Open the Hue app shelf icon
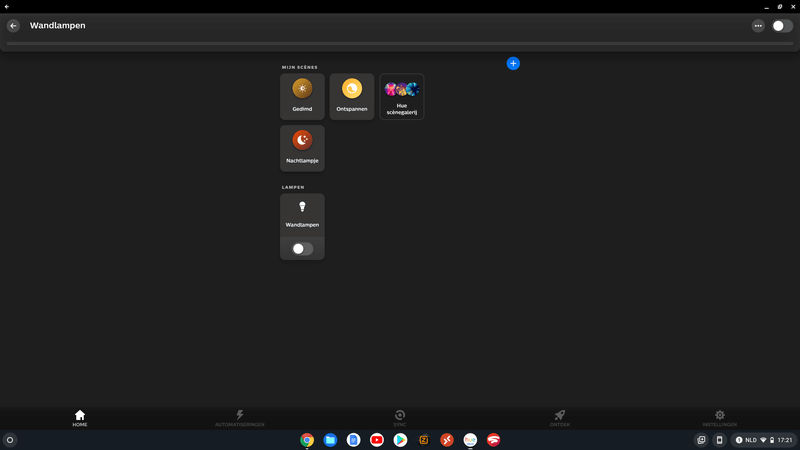800x450 pixels. coord(470,440)
